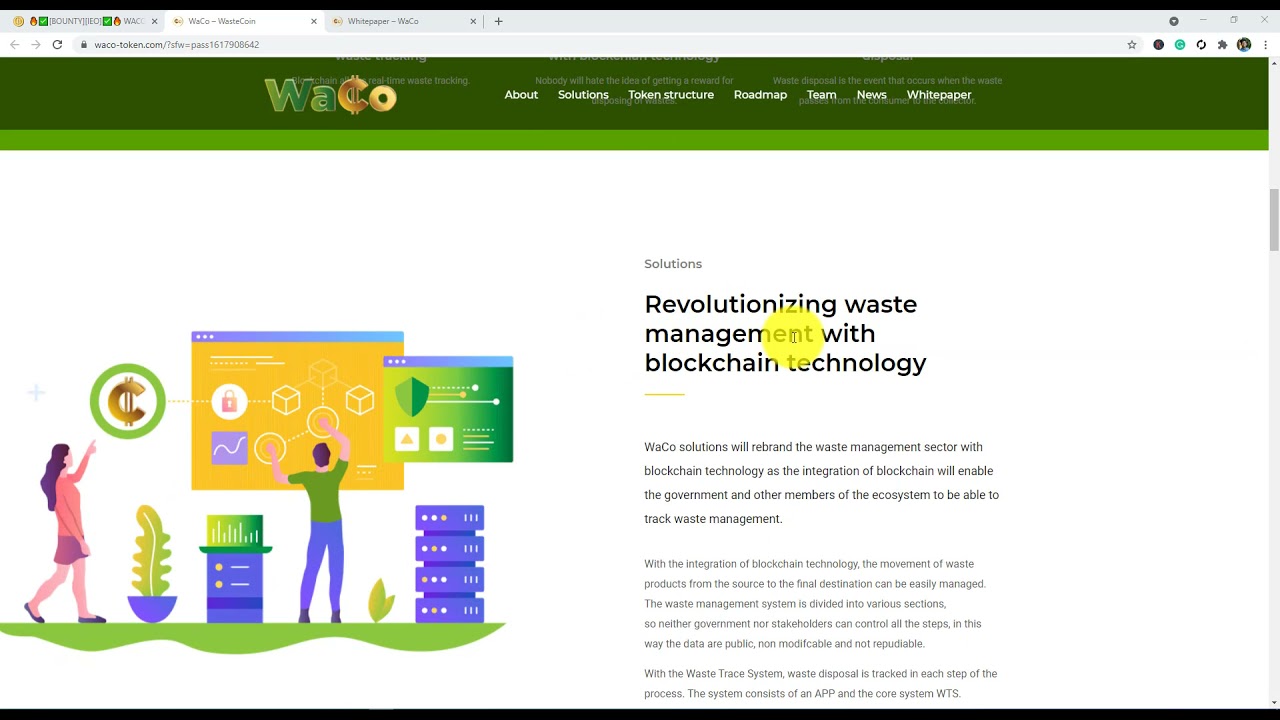Click heading 'Revolutionizing waste management with blockchain technology'
Viewport: 1280px width, 720px height.
pos(785,333)
